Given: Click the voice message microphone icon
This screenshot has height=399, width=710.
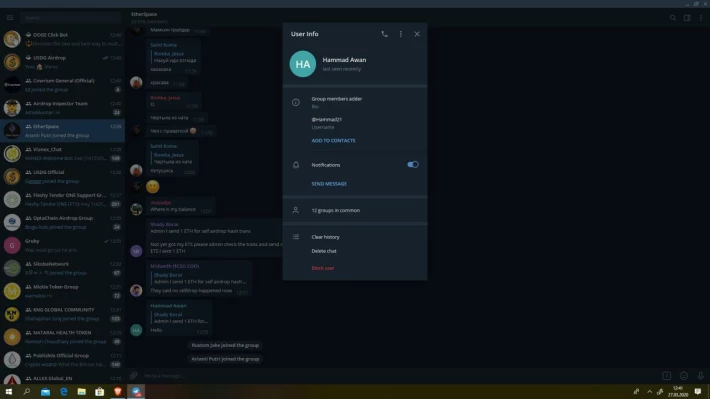Looking at the screenshot, I should point(700,375).
